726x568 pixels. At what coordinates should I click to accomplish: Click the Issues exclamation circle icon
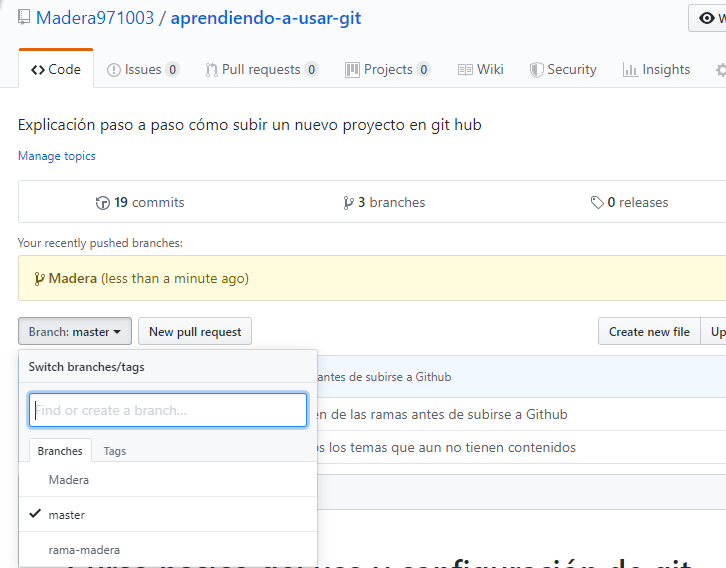click(x=113, y=70)
